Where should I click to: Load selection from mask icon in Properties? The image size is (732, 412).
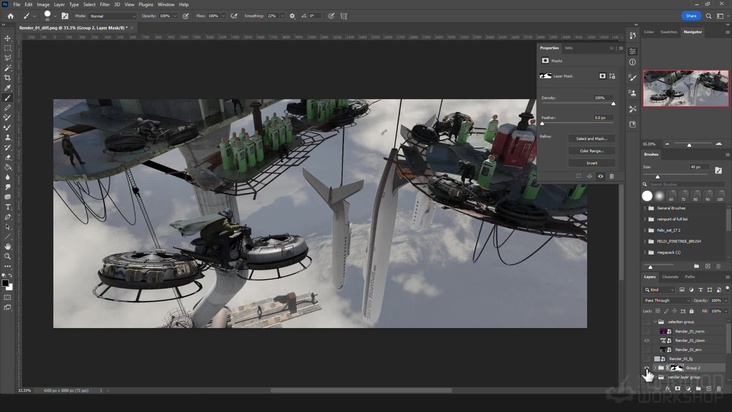578,176
